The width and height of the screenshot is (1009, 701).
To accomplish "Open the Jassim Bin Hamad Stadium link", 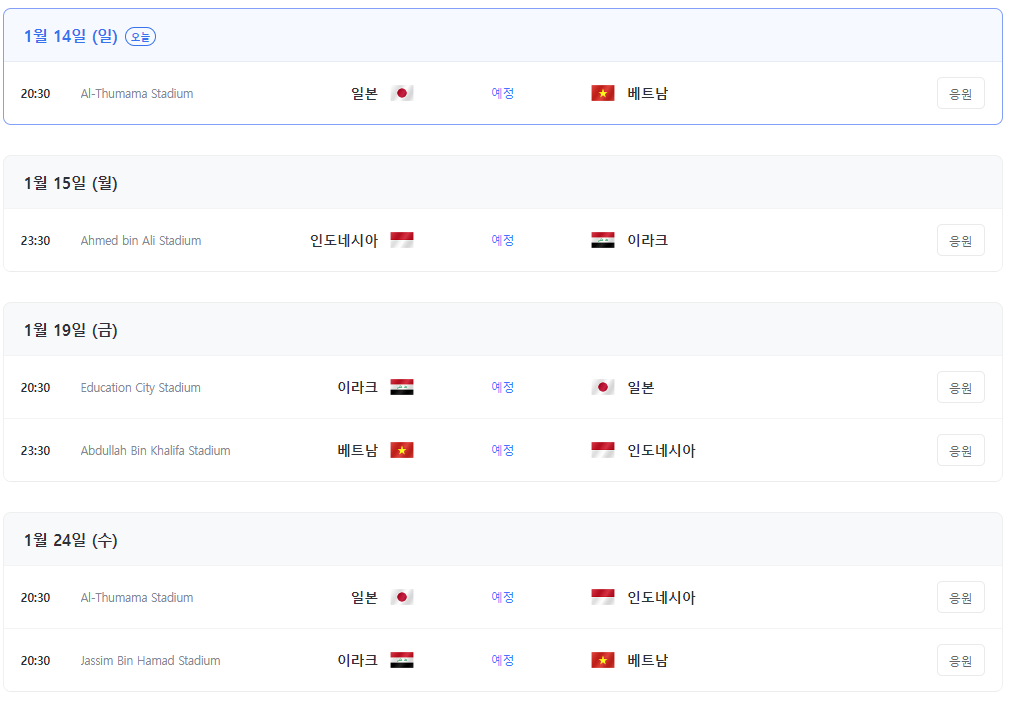I will [x=148, y=660].
